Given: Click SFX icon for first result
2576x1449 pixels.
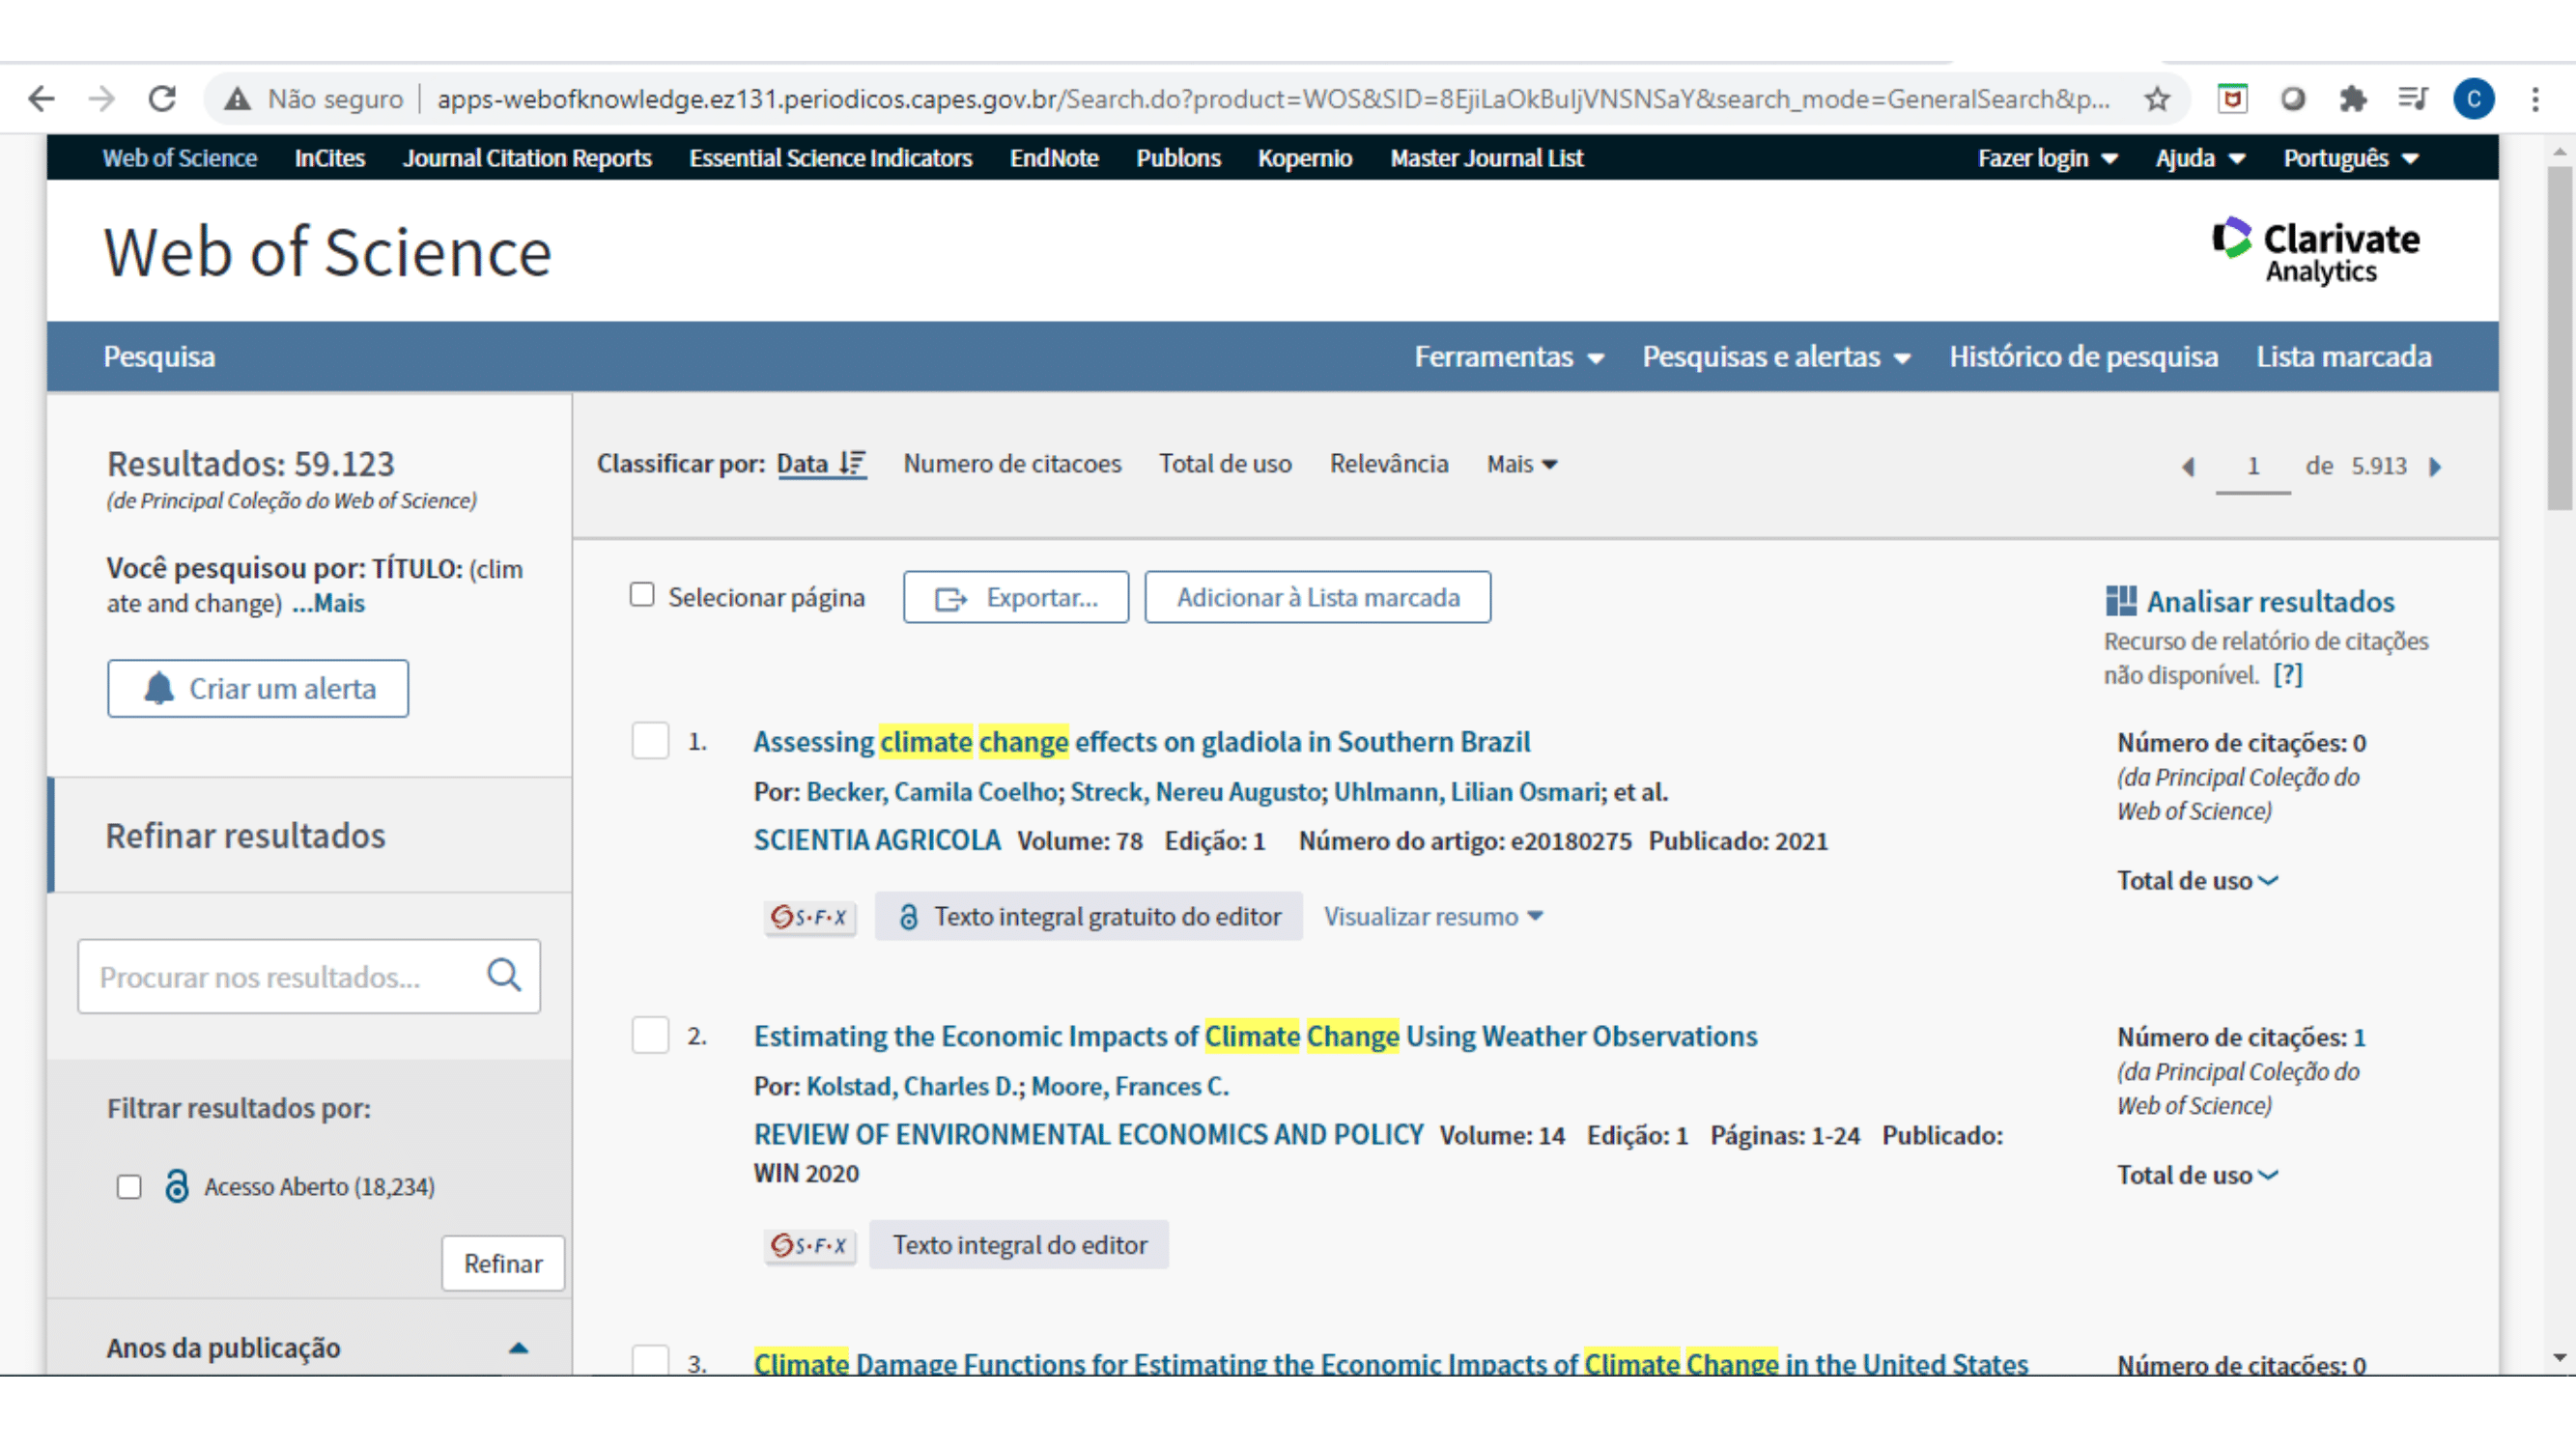Looking at the screenshot, I should click(809, 916).
